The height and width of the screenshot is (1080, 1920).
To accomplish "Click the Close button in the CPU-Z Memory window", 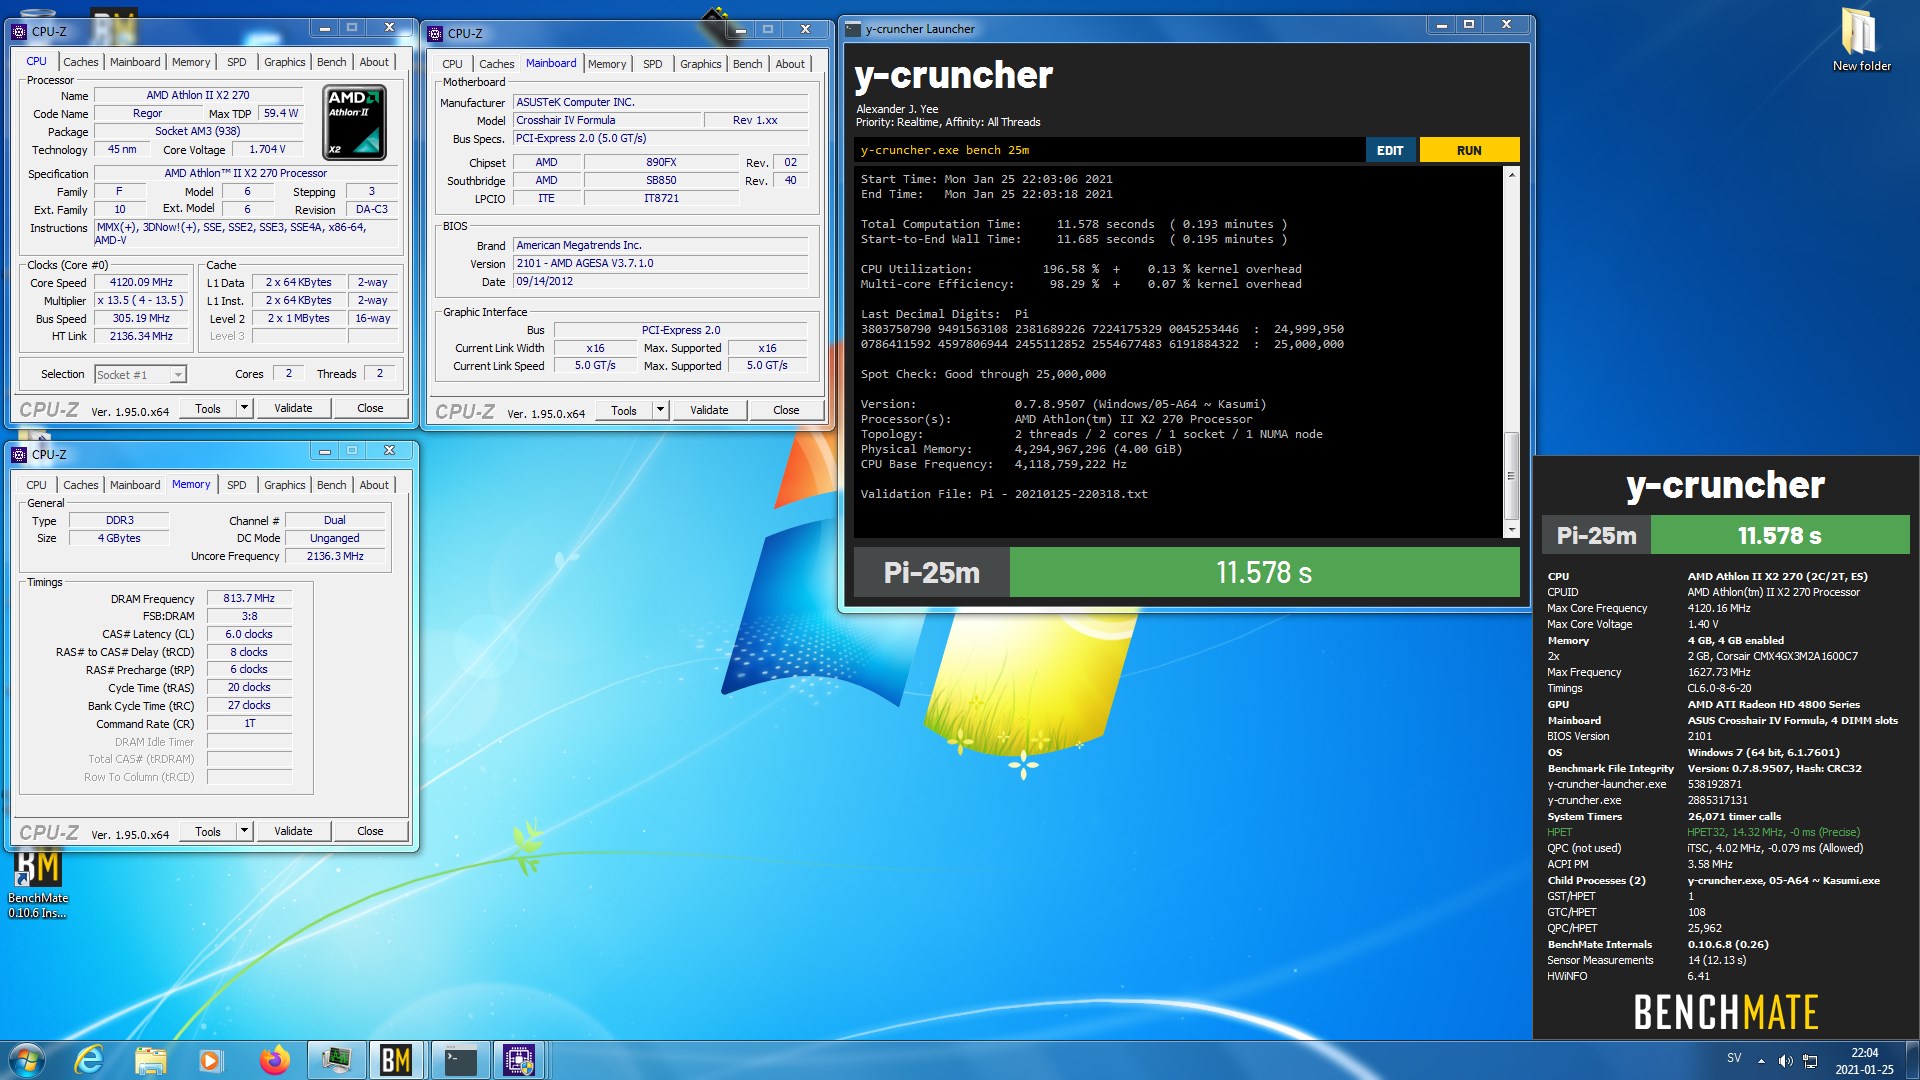I will pos(370,831).
